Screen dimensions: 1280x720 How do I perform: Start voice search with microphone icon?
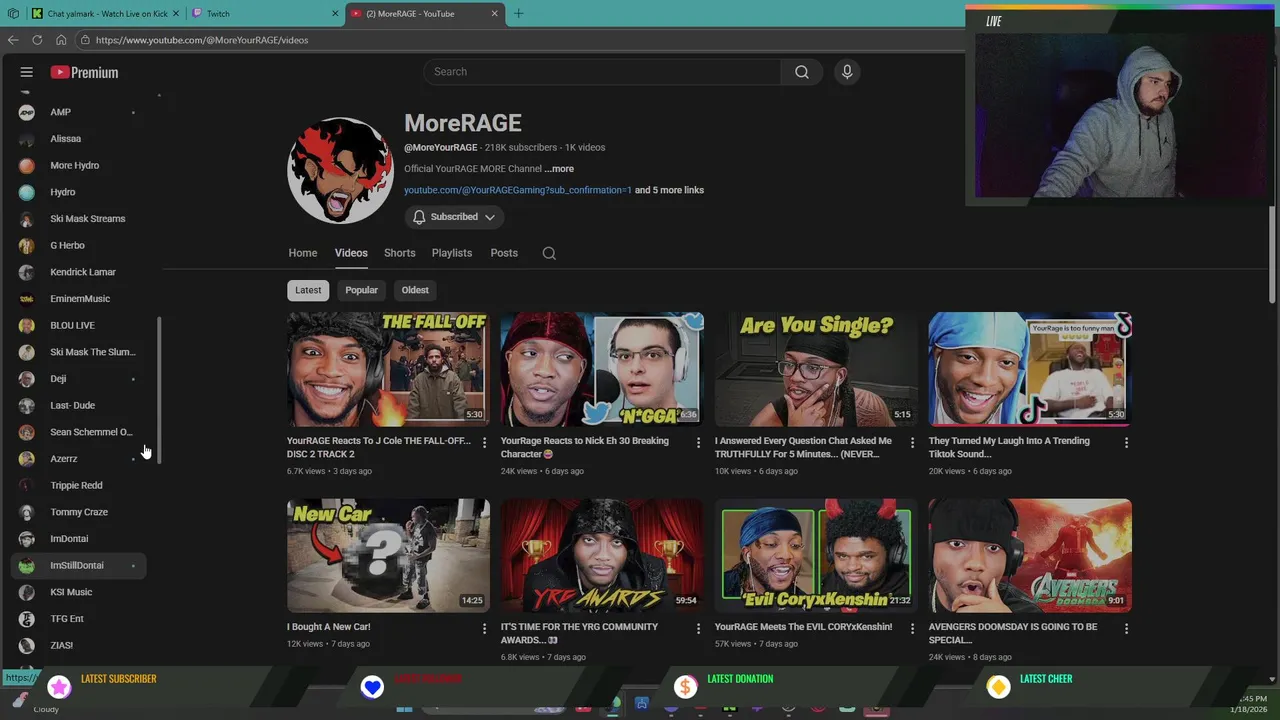847,72
